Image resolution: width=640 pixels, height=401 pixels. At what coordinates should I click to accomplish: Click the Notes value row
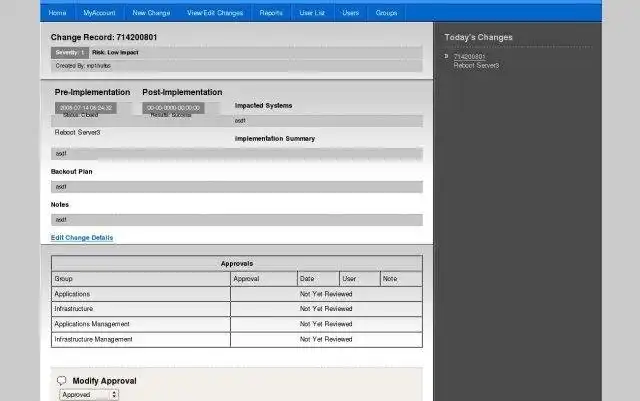[237, 220]
